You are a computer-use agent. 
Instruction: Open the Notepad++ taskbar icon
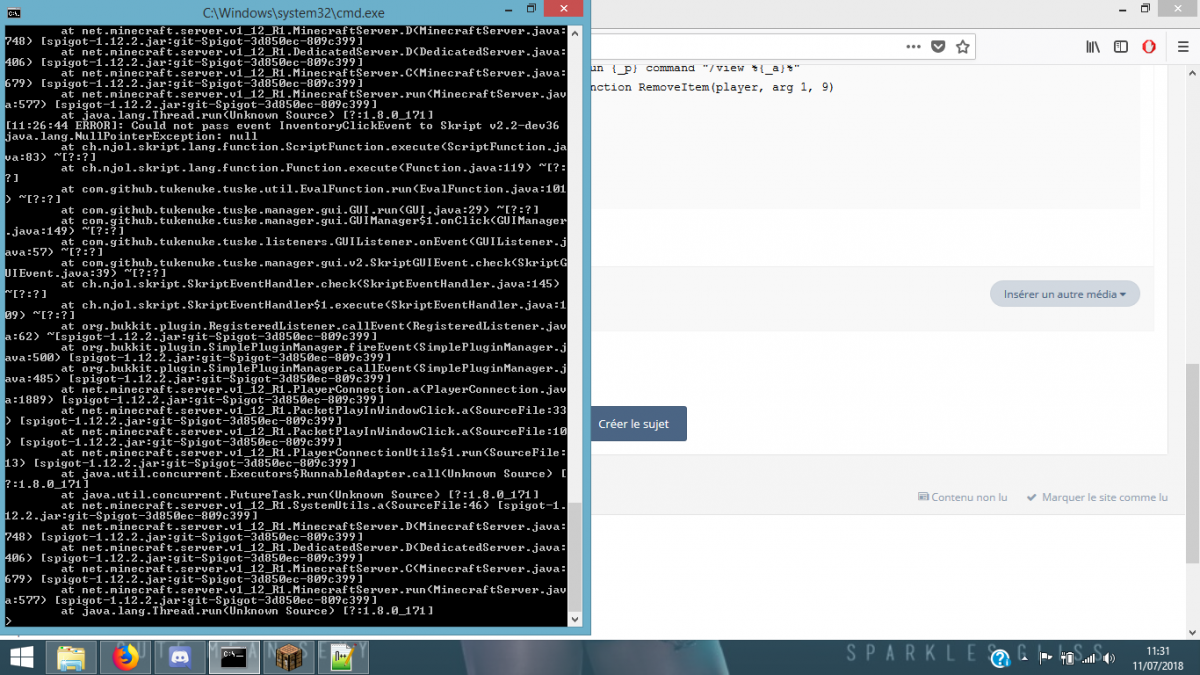pyautogui.click(x=343, y=658)
